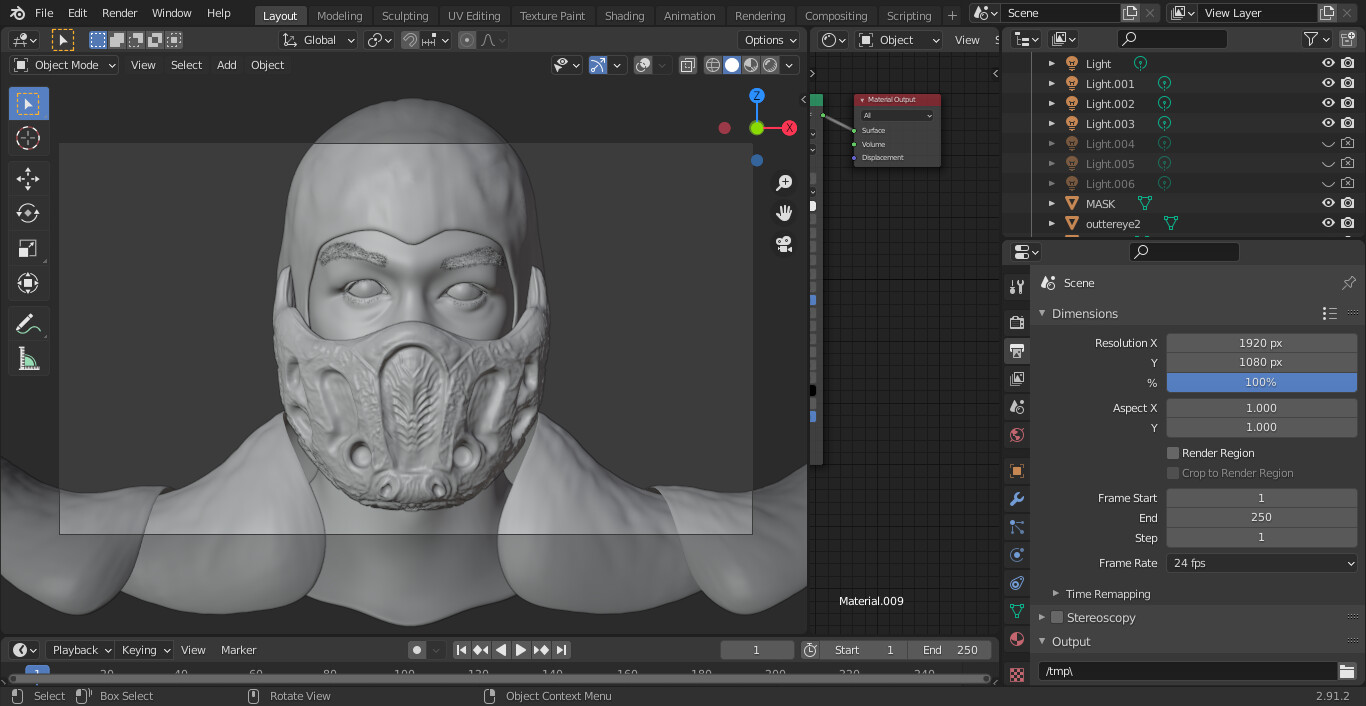
Task: Choose the Move tool
Action: click(28, 179)
